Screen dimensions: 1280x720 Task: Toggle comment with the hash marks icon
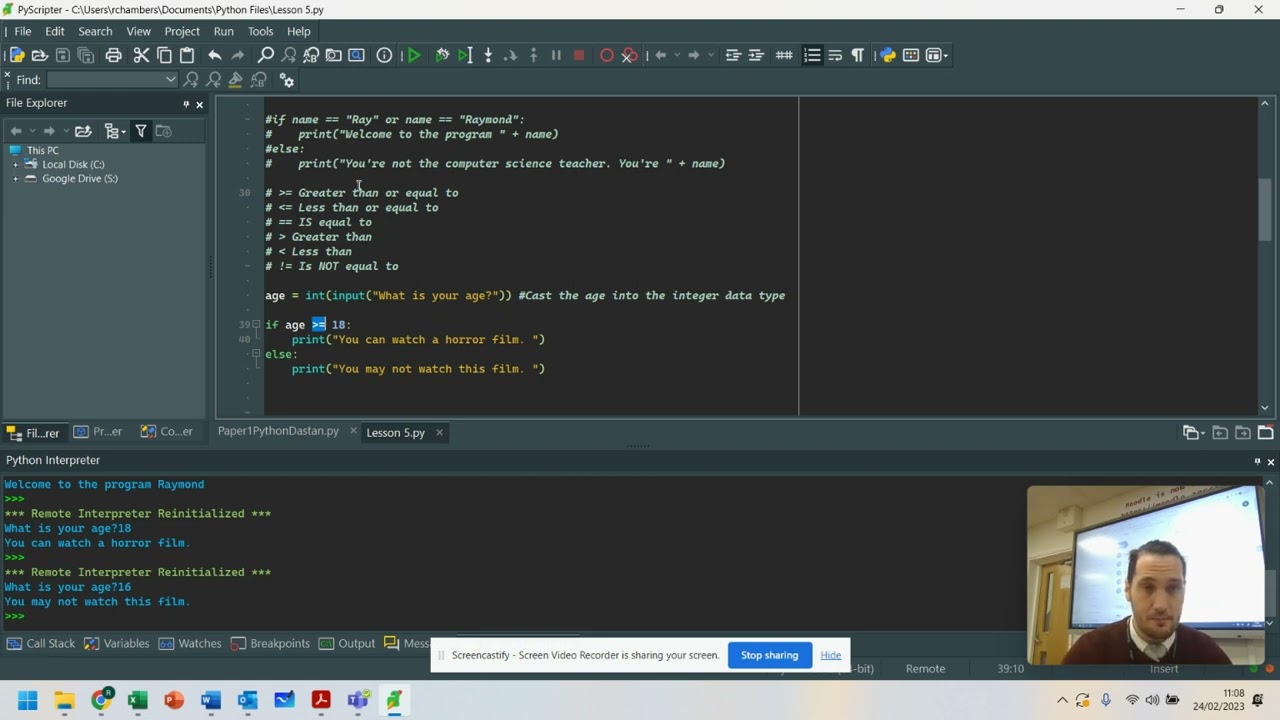(784, 55)
